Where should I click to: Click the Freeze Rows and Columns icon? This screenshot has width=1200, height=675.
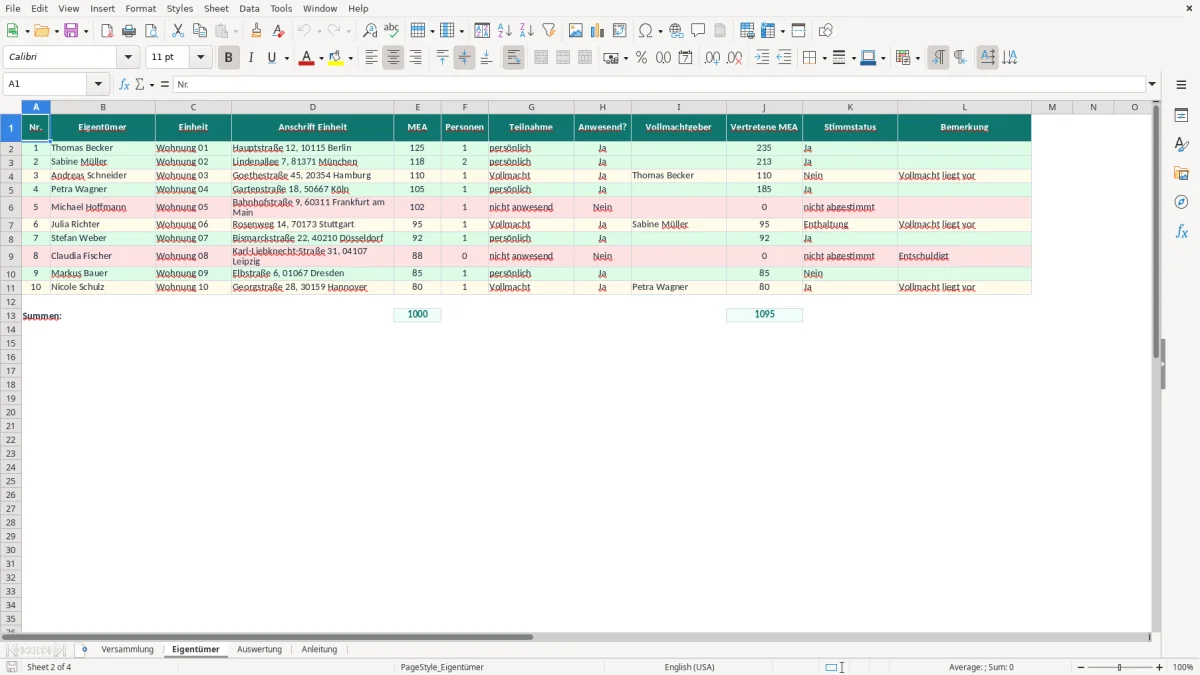click(768, 31)
